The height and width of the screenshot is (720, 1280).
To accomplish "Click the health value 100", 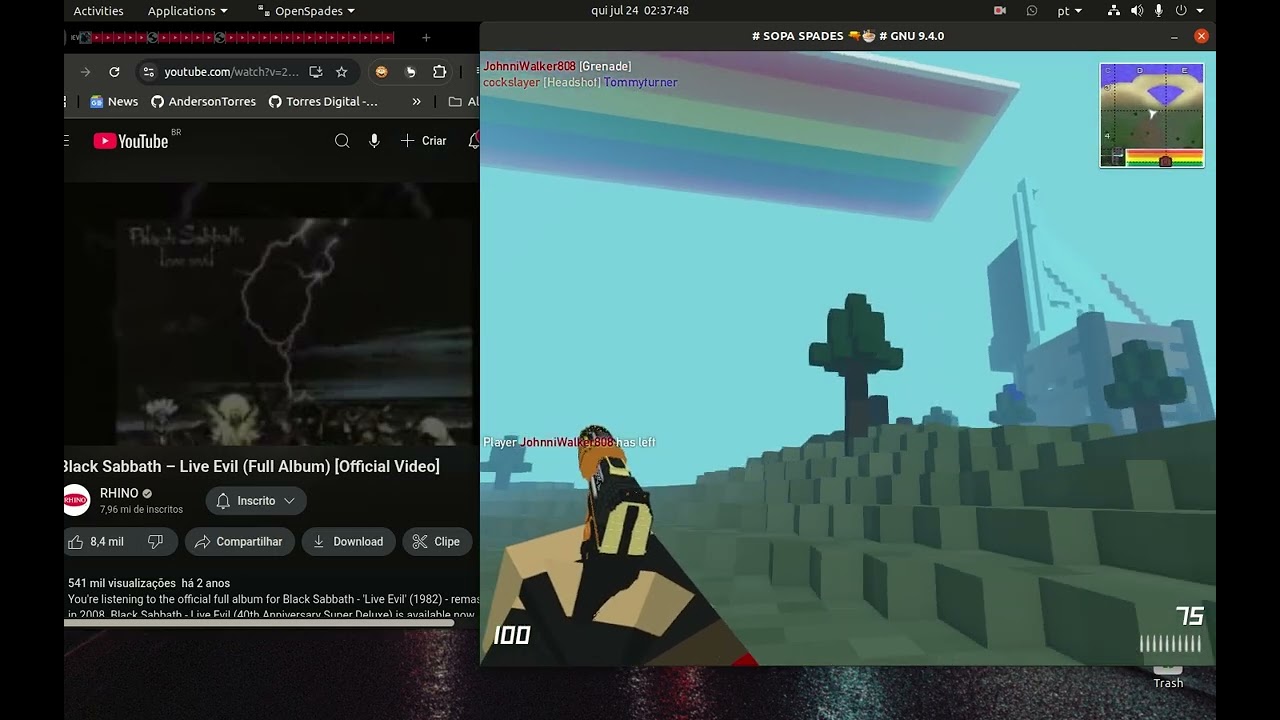I will point(512,635).
